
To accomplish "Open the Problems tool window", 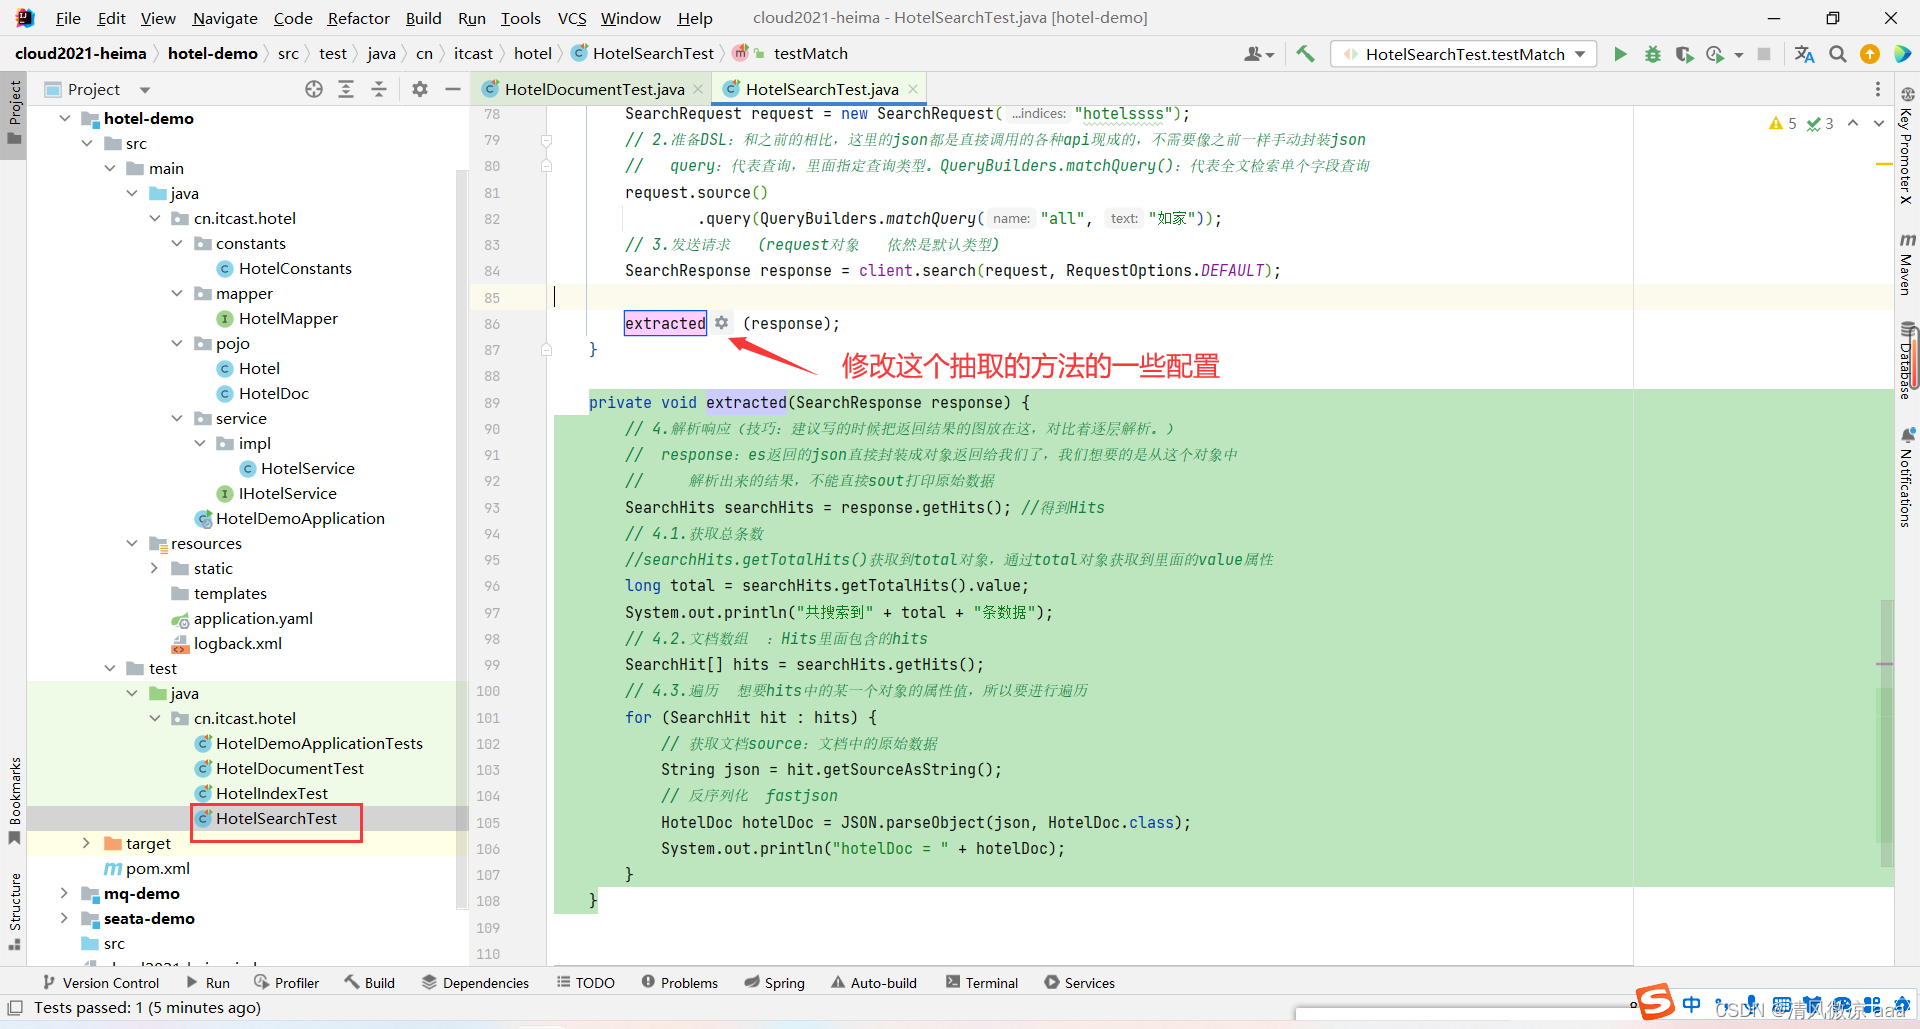I will coord(680,983).
